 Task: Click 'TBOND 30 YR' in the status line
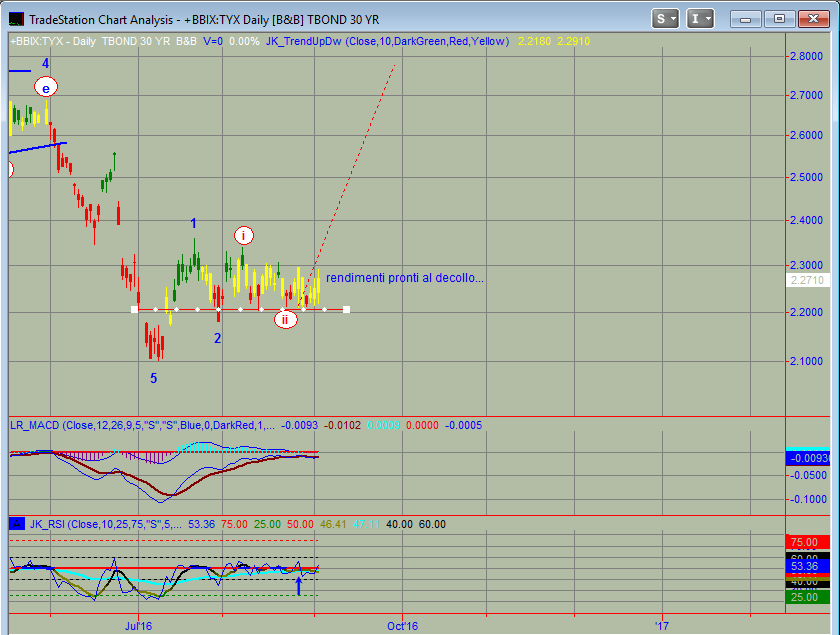pos(136,41)
